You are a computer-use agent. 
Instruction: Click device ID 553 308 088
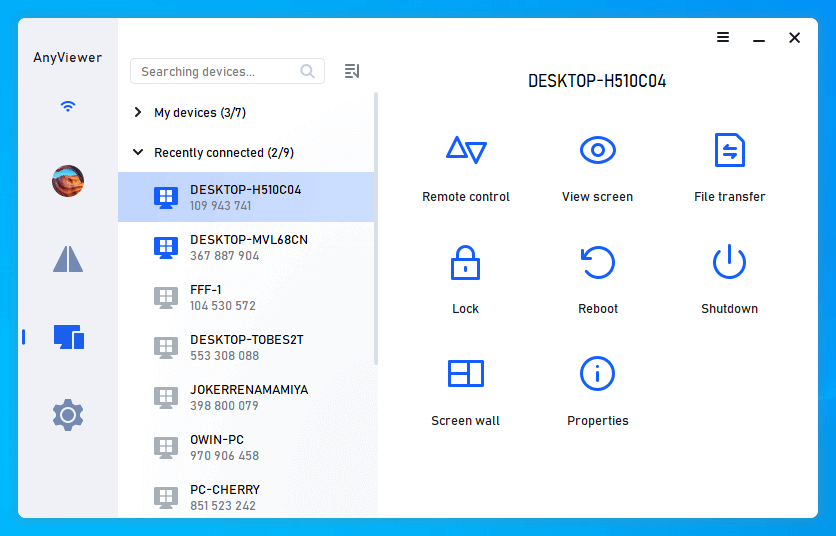tap(224, 356)
